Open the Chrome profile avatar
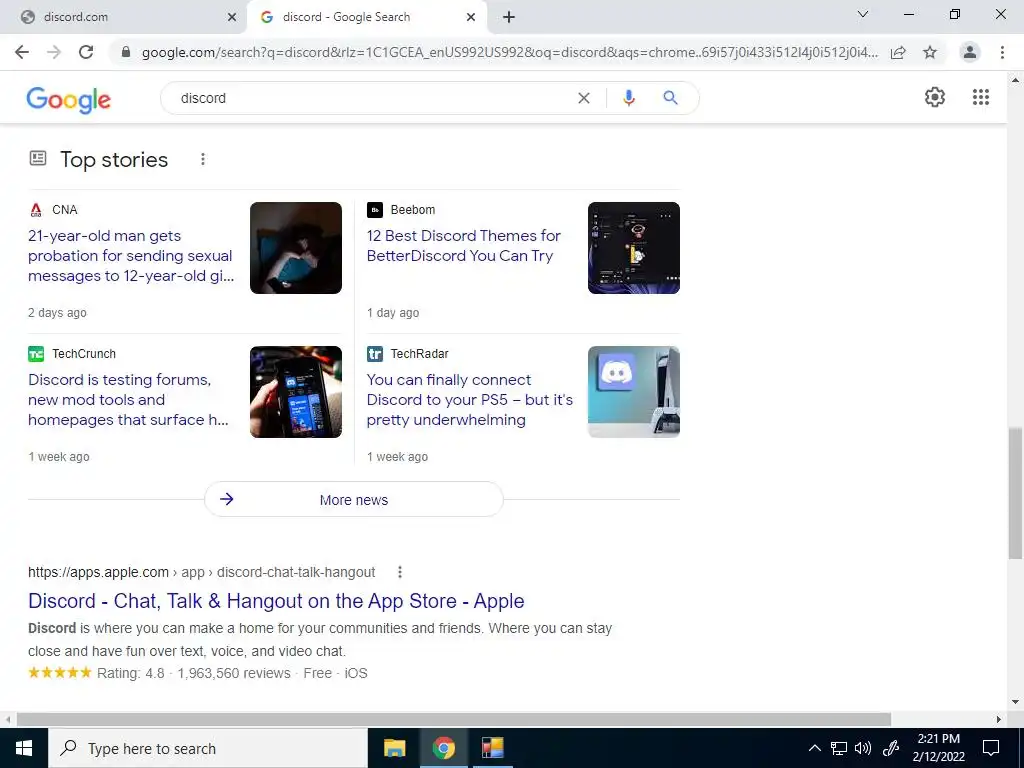This screenshot has height=768, width=1024. (x=970, y=52)
